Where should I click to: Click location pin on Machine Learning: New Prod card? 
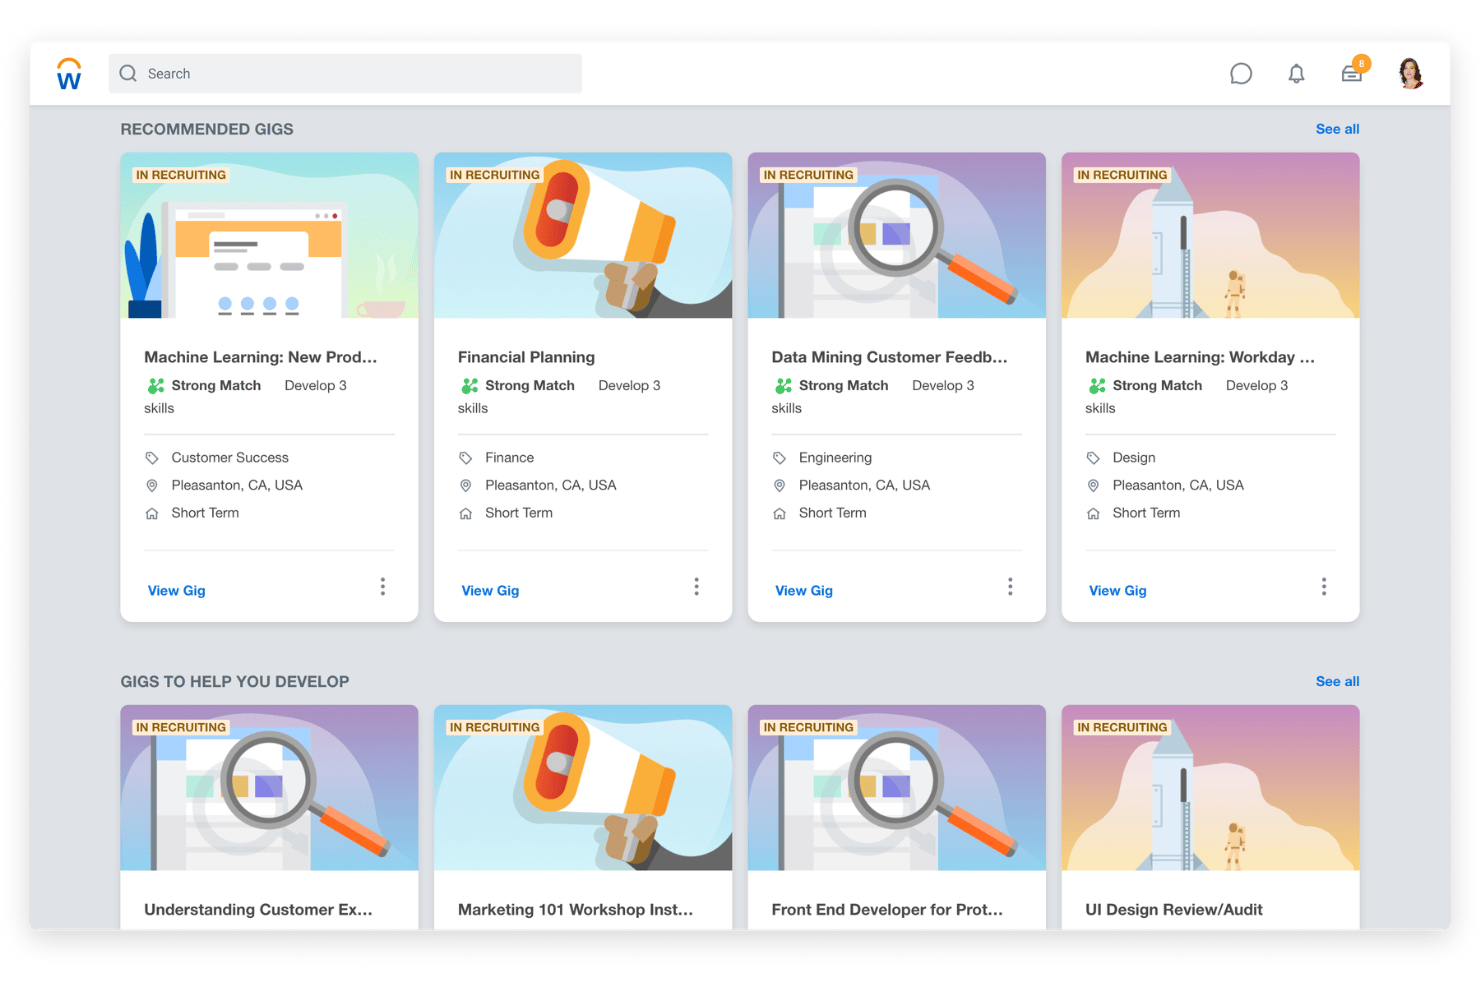[x=152, y=486]
